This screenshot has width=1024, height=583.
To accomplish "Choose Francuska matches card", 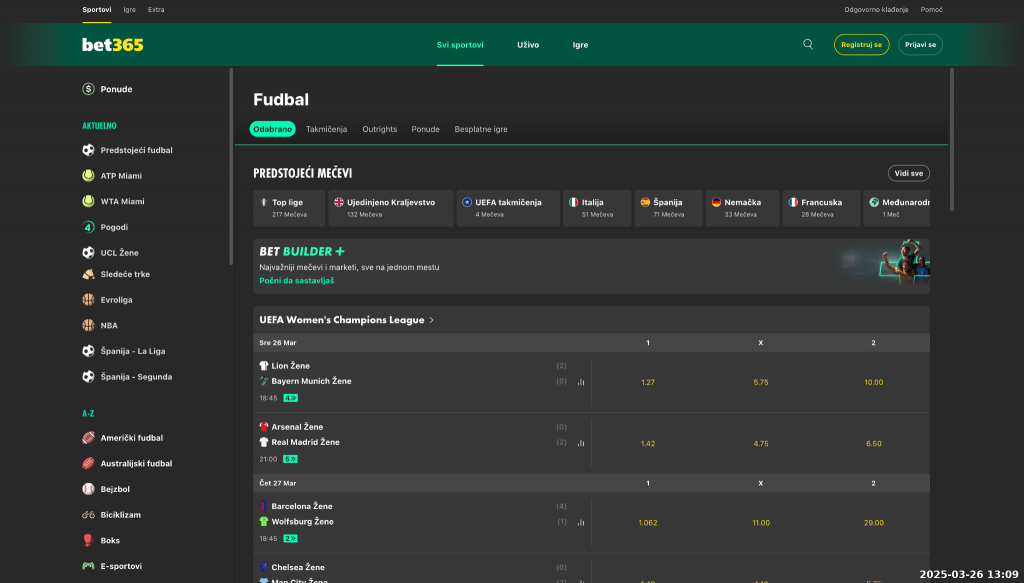I will pos(822,208).
